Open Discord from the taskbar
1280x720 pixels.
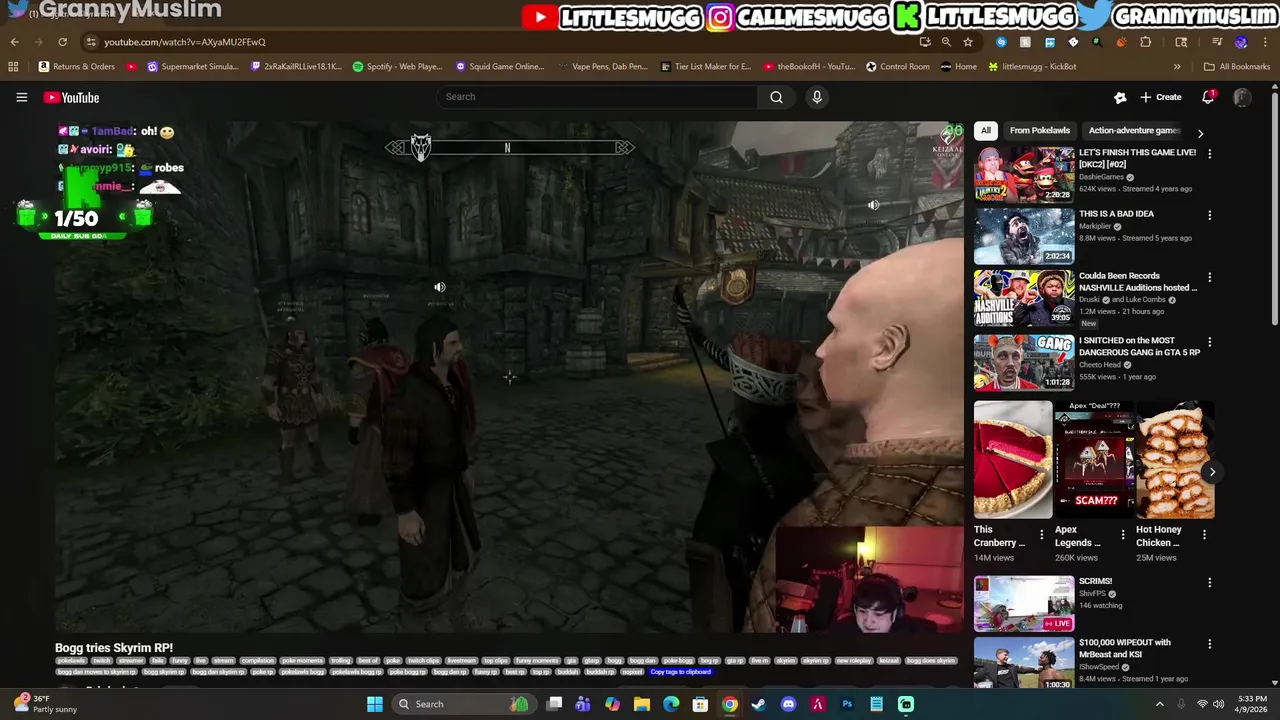[x=788, y=704]
